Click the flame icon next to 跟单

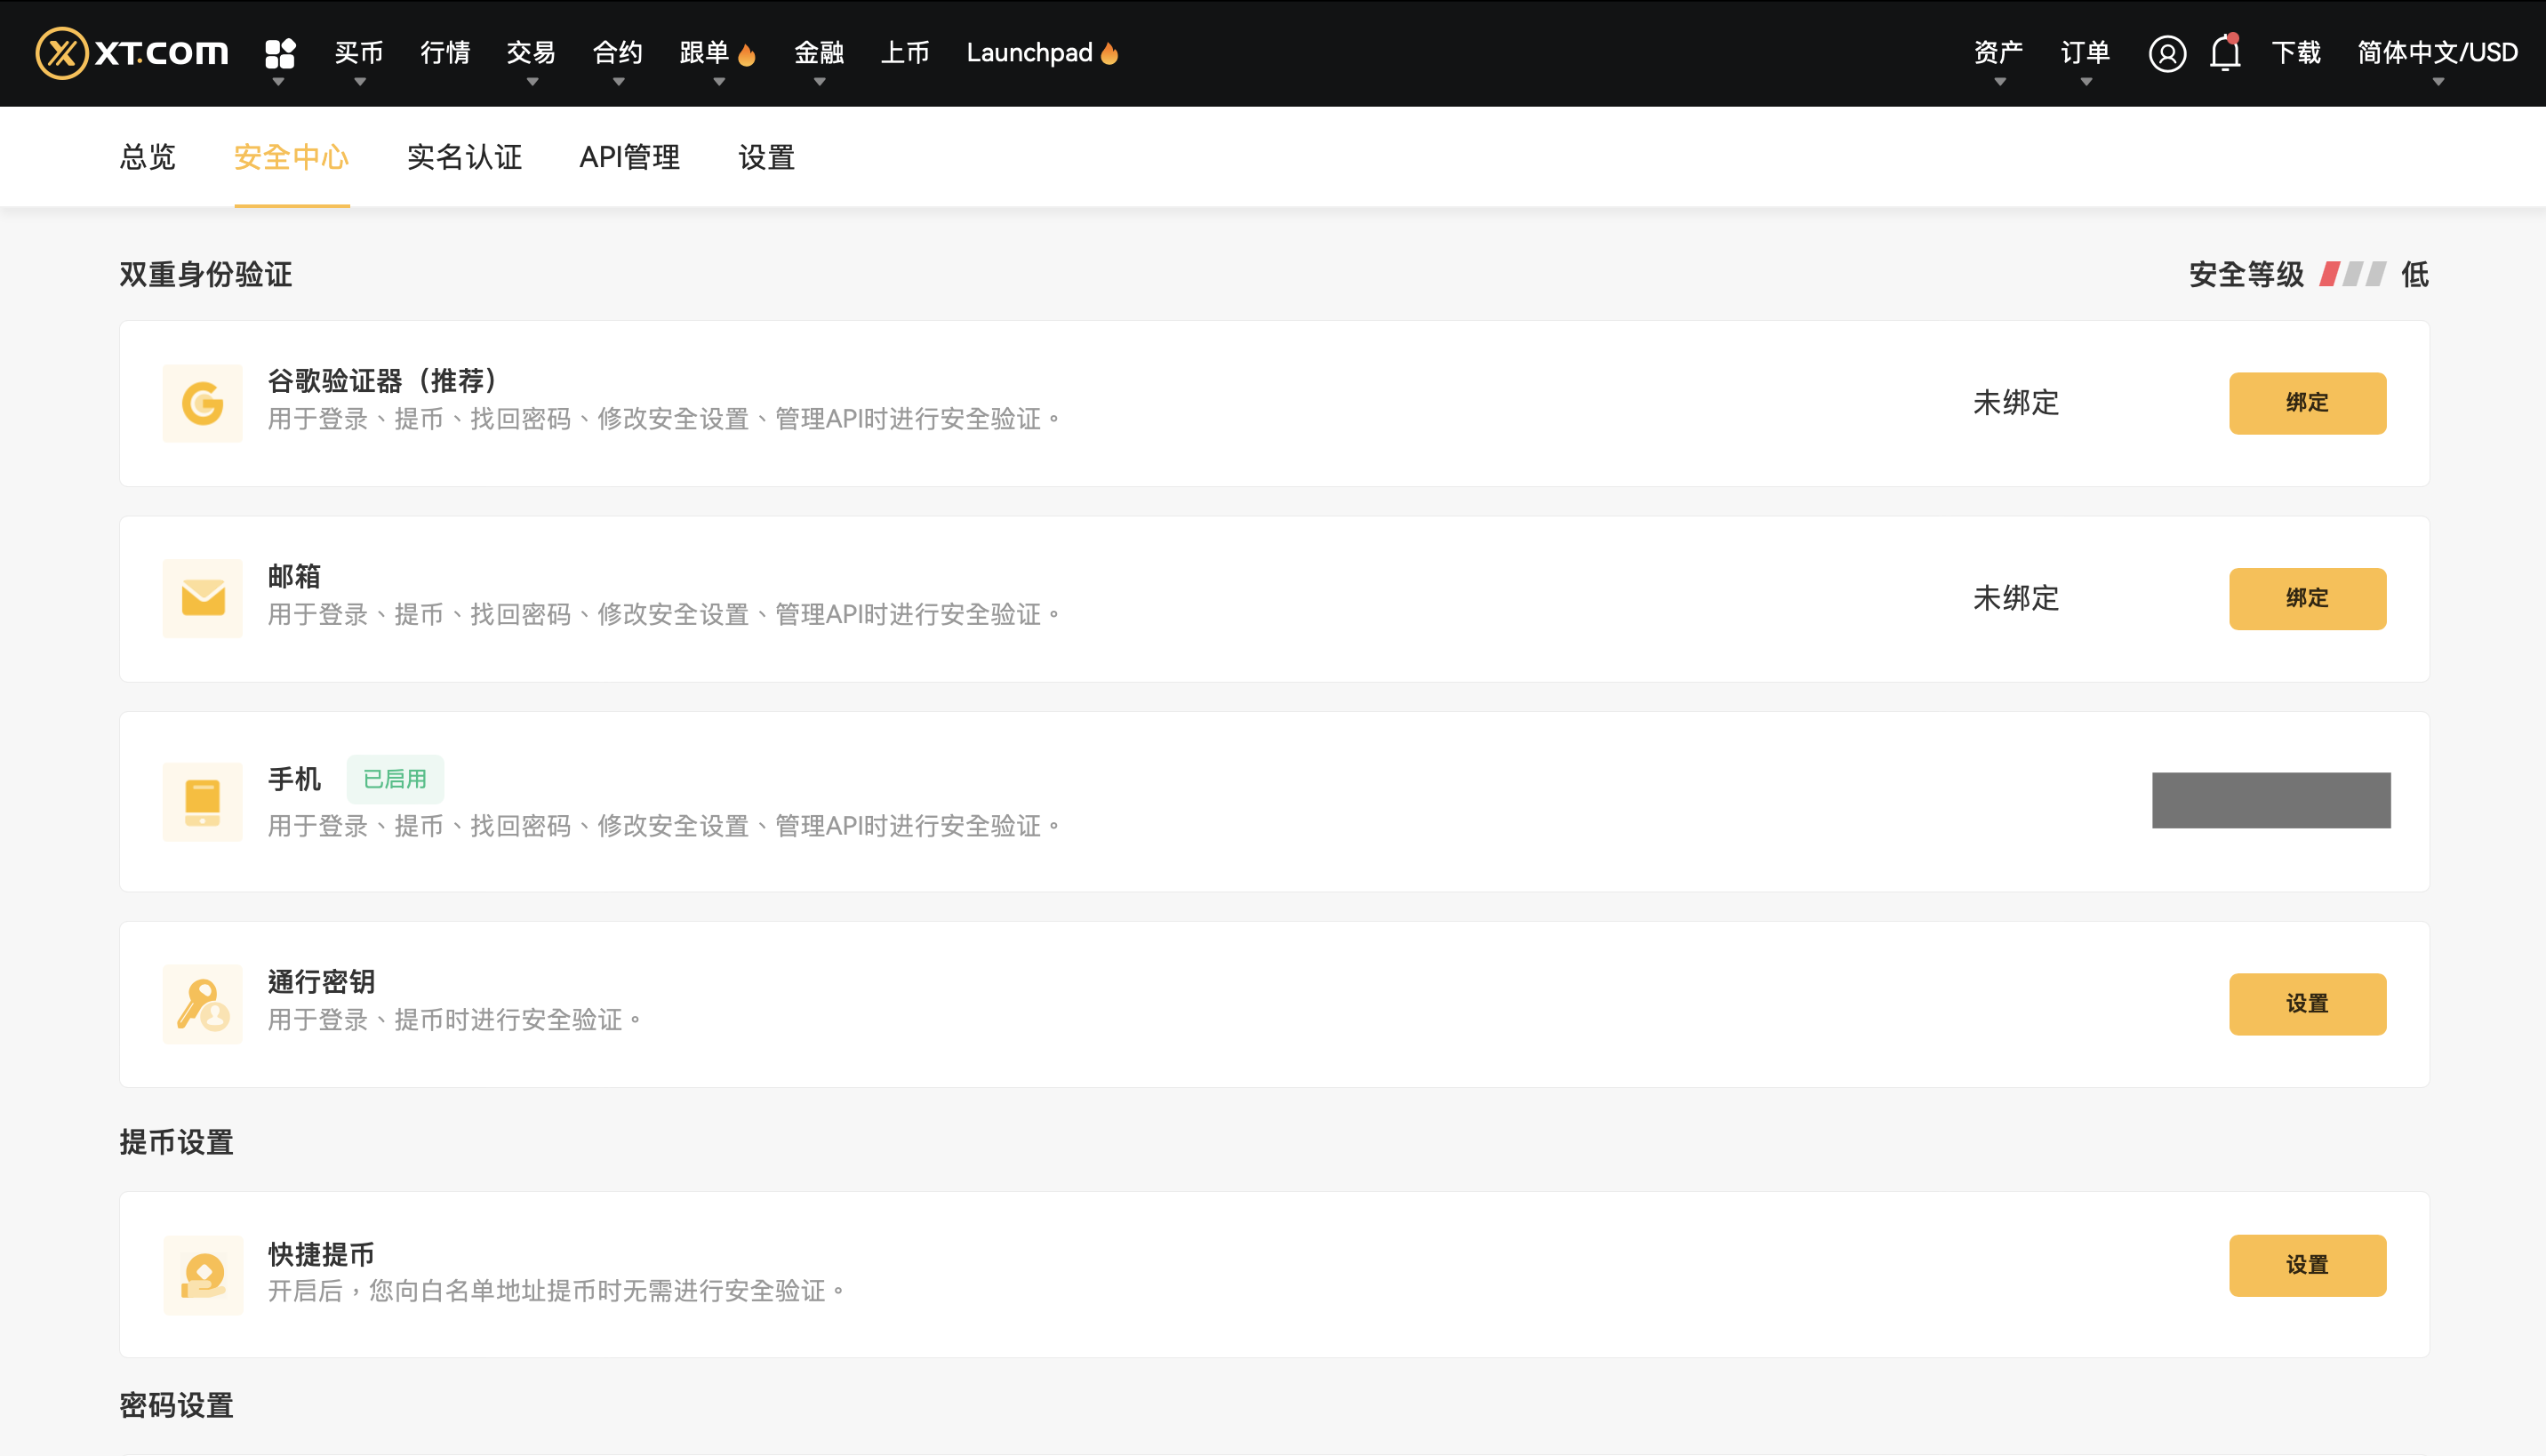coord(746,54)
